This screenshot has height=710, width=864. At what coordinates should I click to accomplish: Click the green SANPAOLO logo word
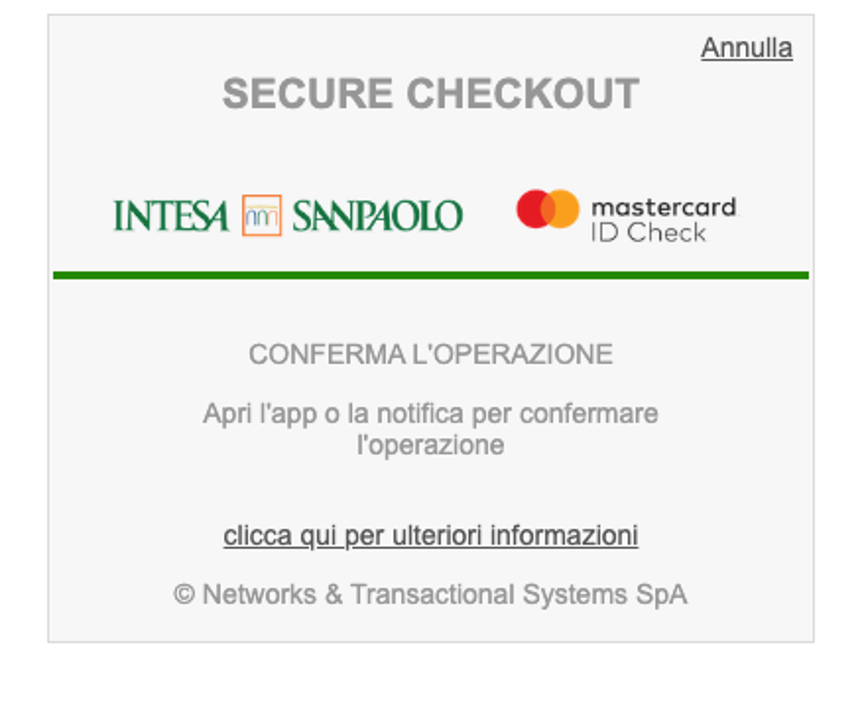[x=377, y=216]
